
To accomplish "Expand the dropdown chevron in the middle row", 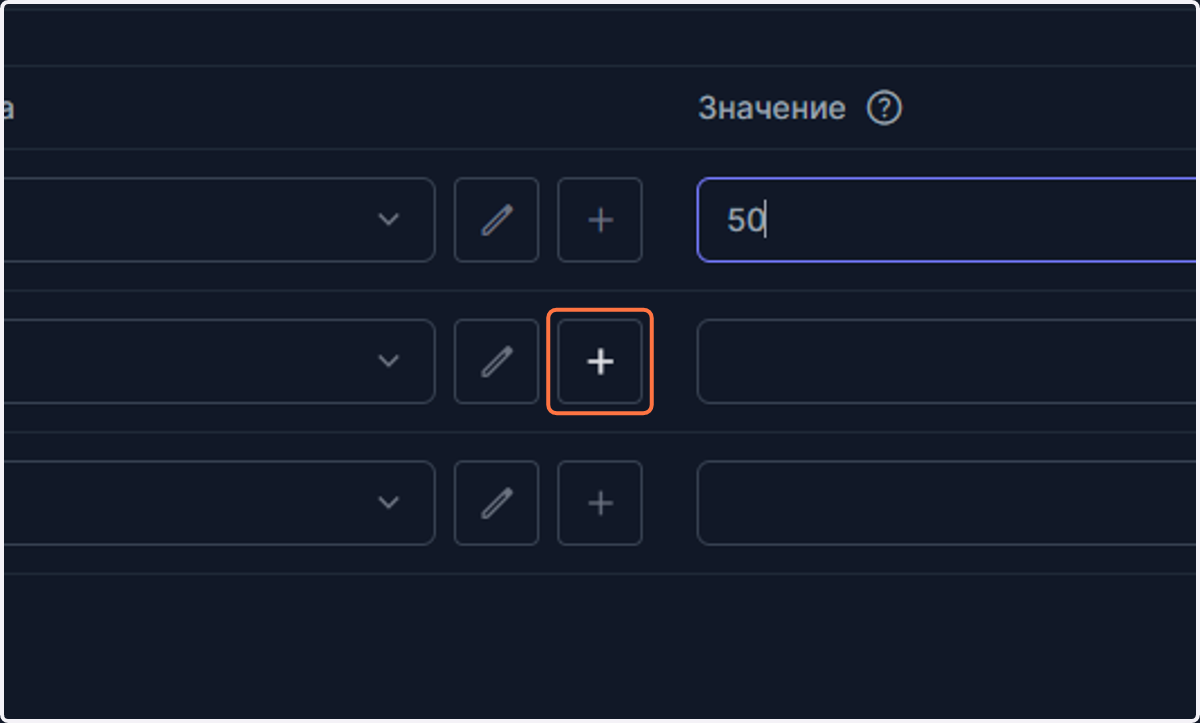I will click(389, 361).
